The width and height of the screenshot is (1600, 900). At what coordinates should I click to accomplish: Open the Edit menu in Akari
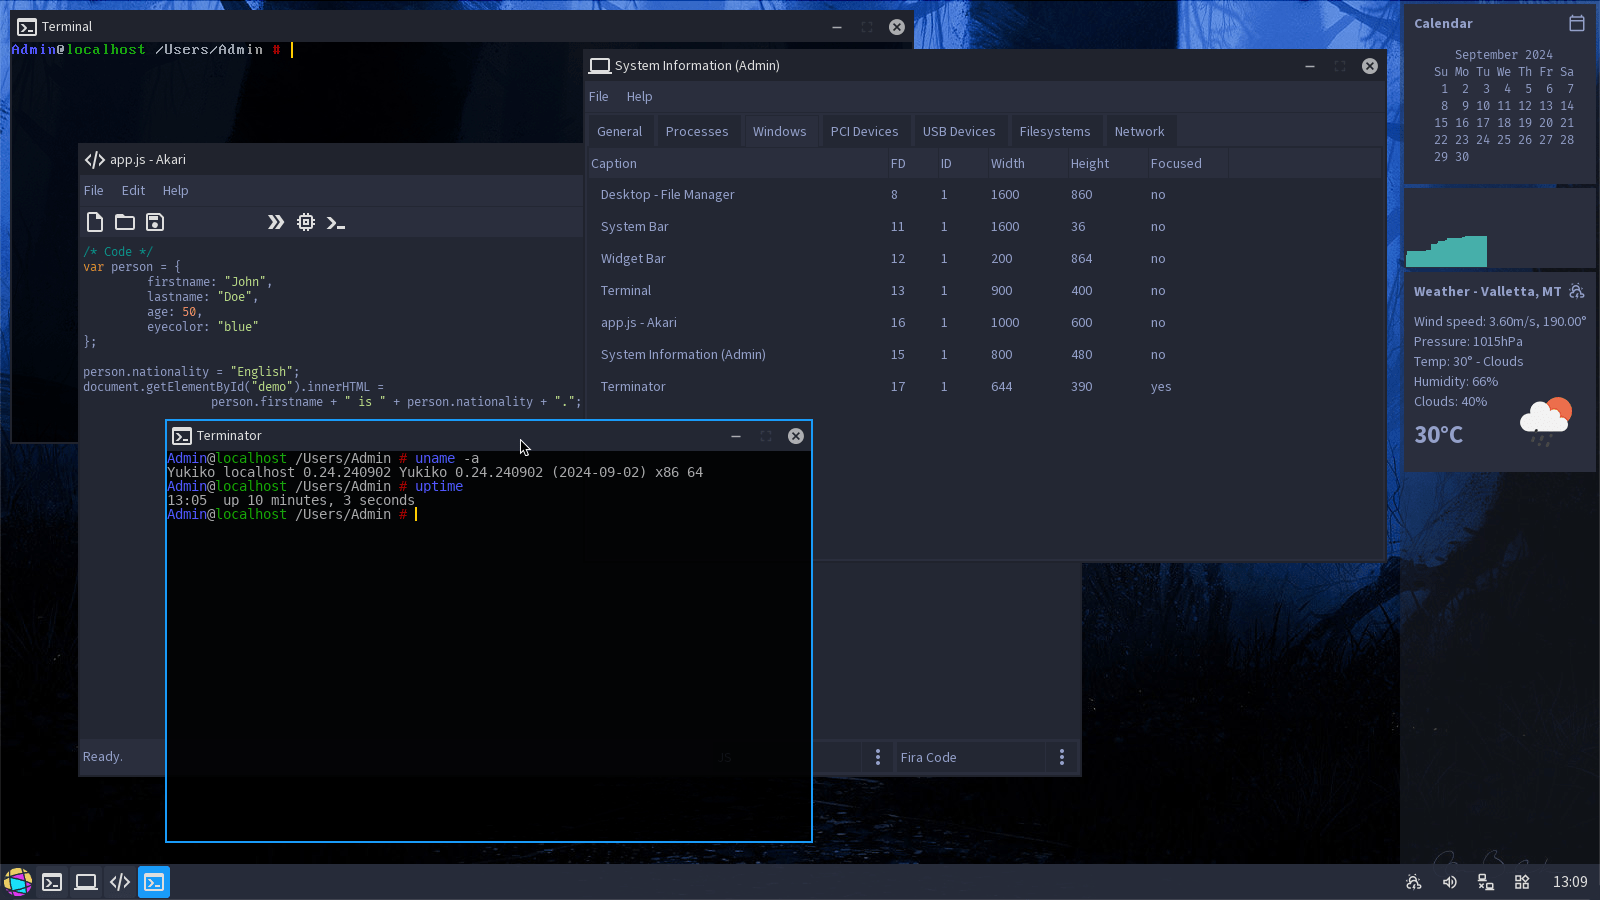coord(133,190)
